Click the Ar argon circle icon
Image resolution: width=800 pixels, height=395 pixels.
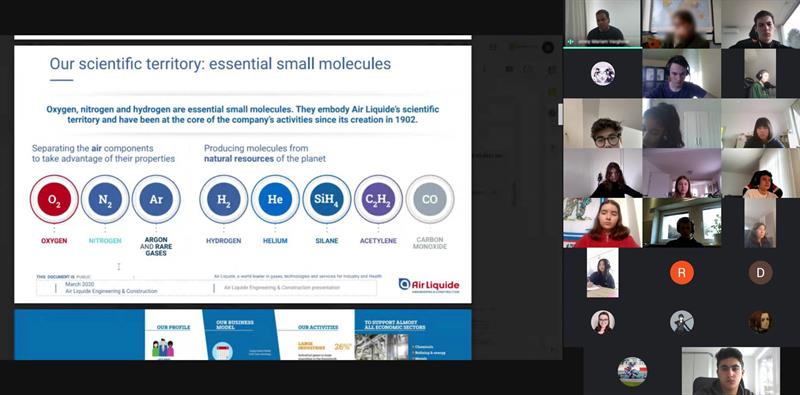(x=156, y=199)
